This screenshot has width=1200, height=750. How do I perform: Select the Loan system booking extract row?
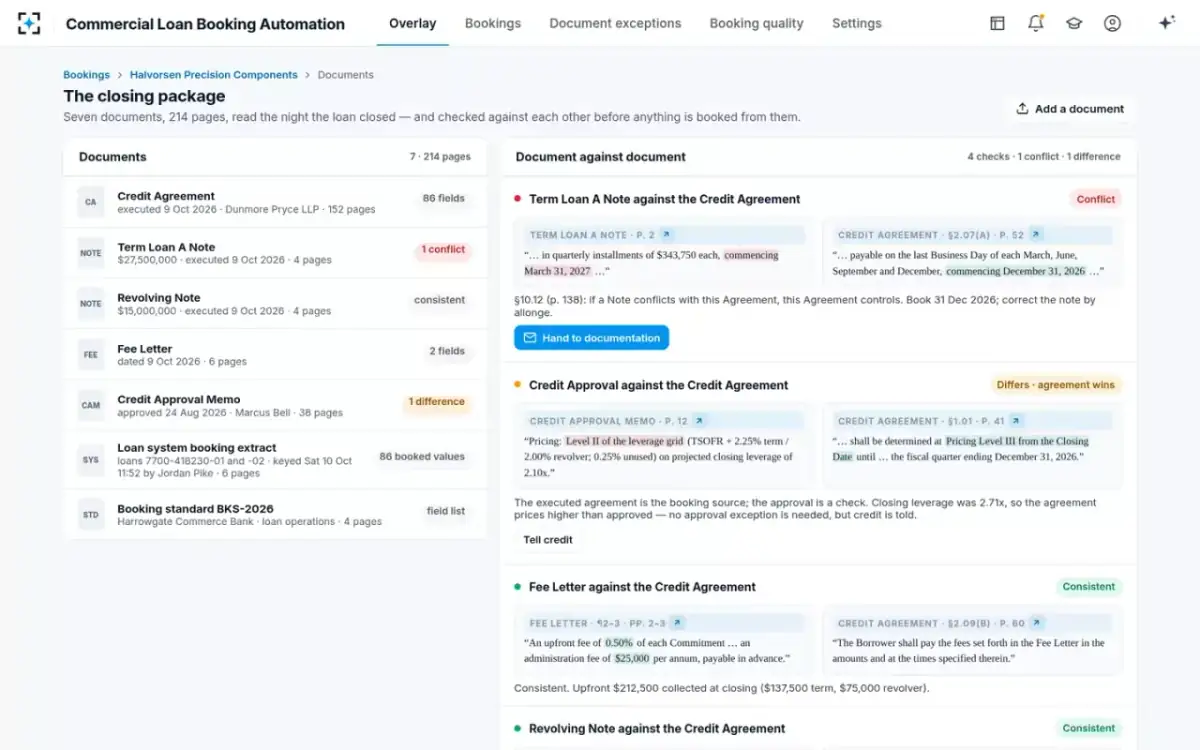(275, 461)
